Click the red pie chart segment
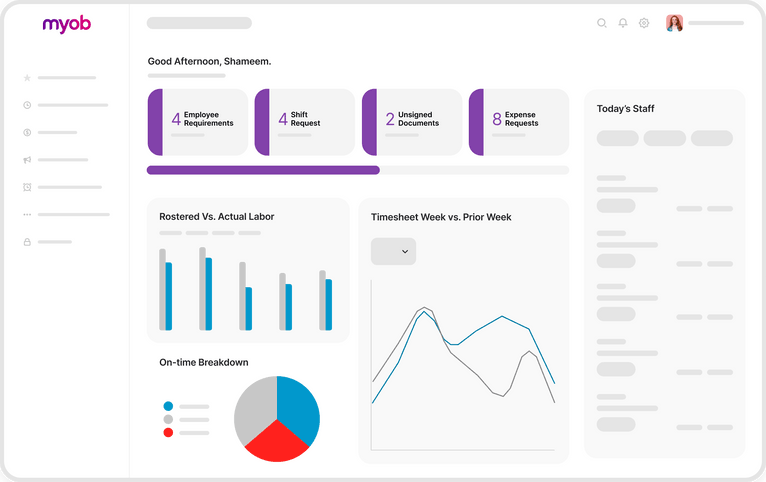This screenshot has height=482, width=766. coord(276,444)
